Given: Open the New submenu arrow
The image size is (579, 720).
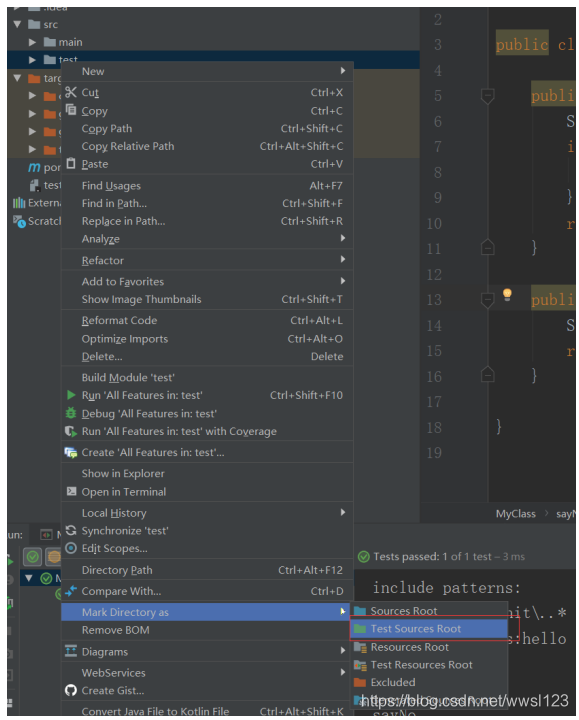Looking at the screenshot, I should (343, 71).
